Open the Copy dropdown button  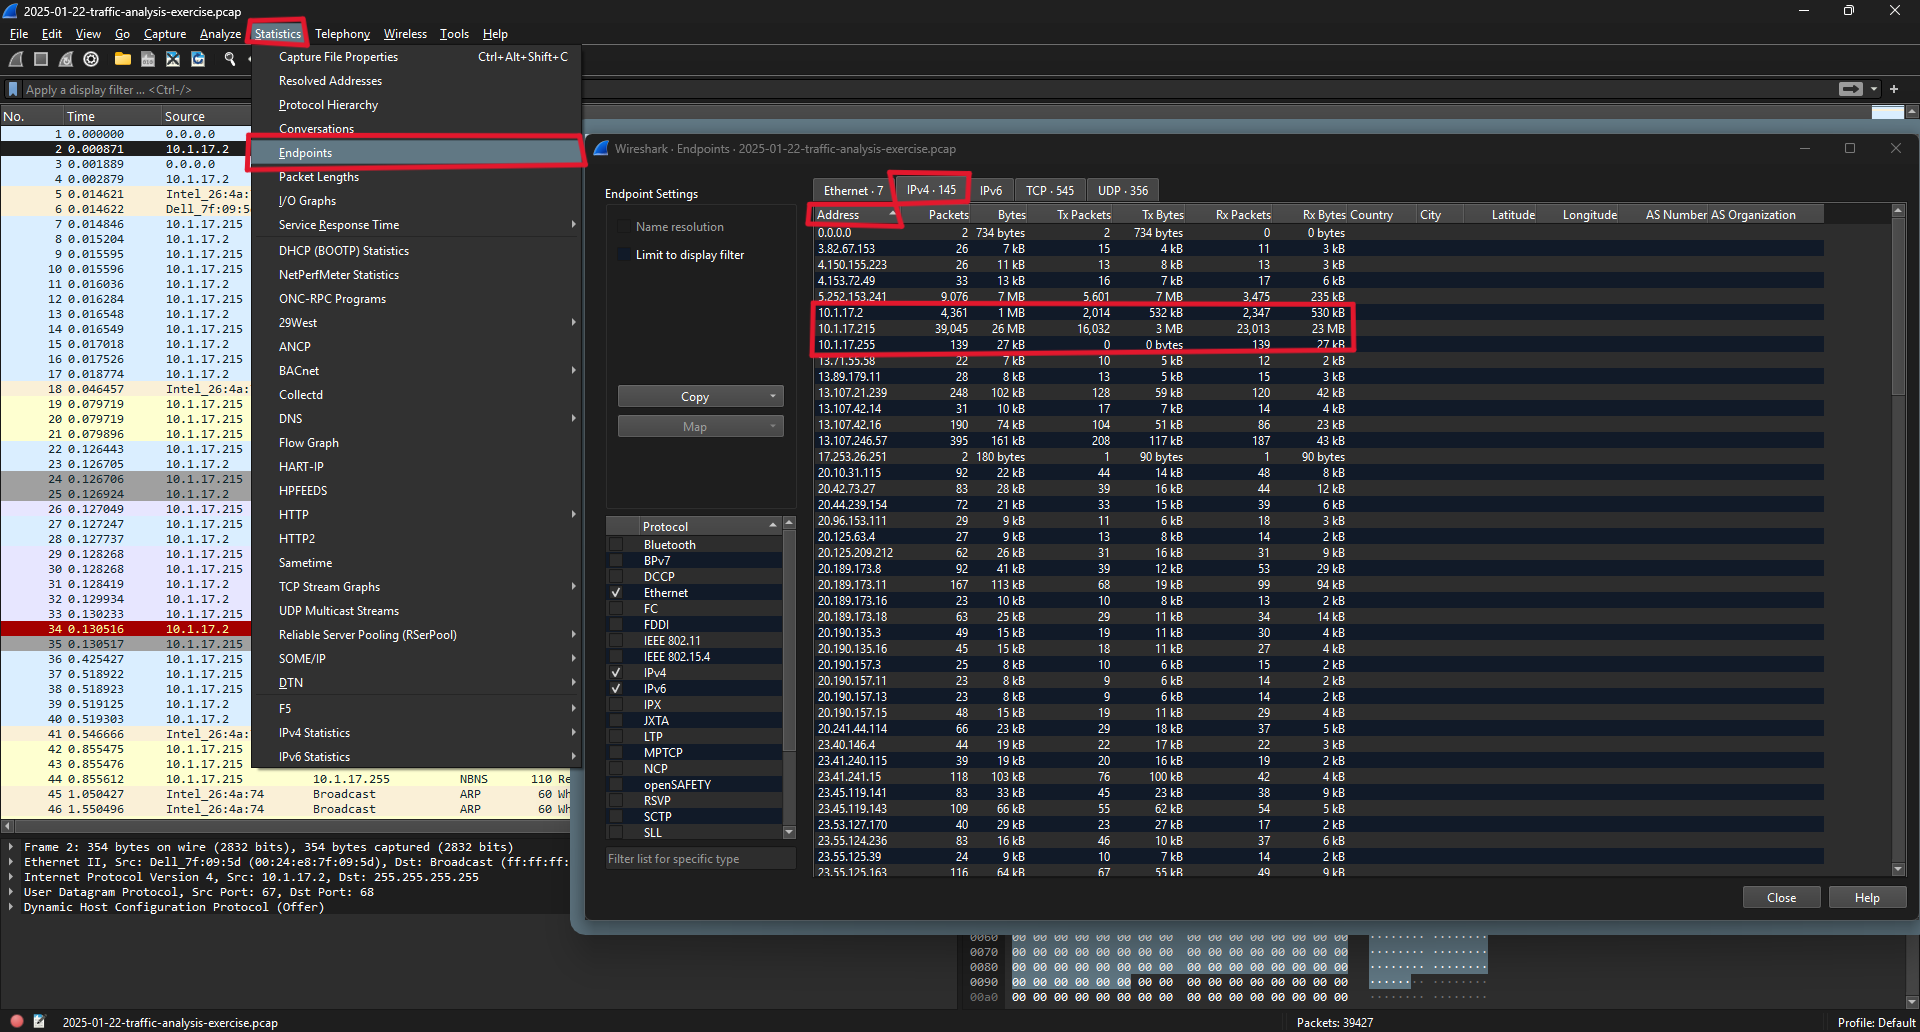click(700, 397)
